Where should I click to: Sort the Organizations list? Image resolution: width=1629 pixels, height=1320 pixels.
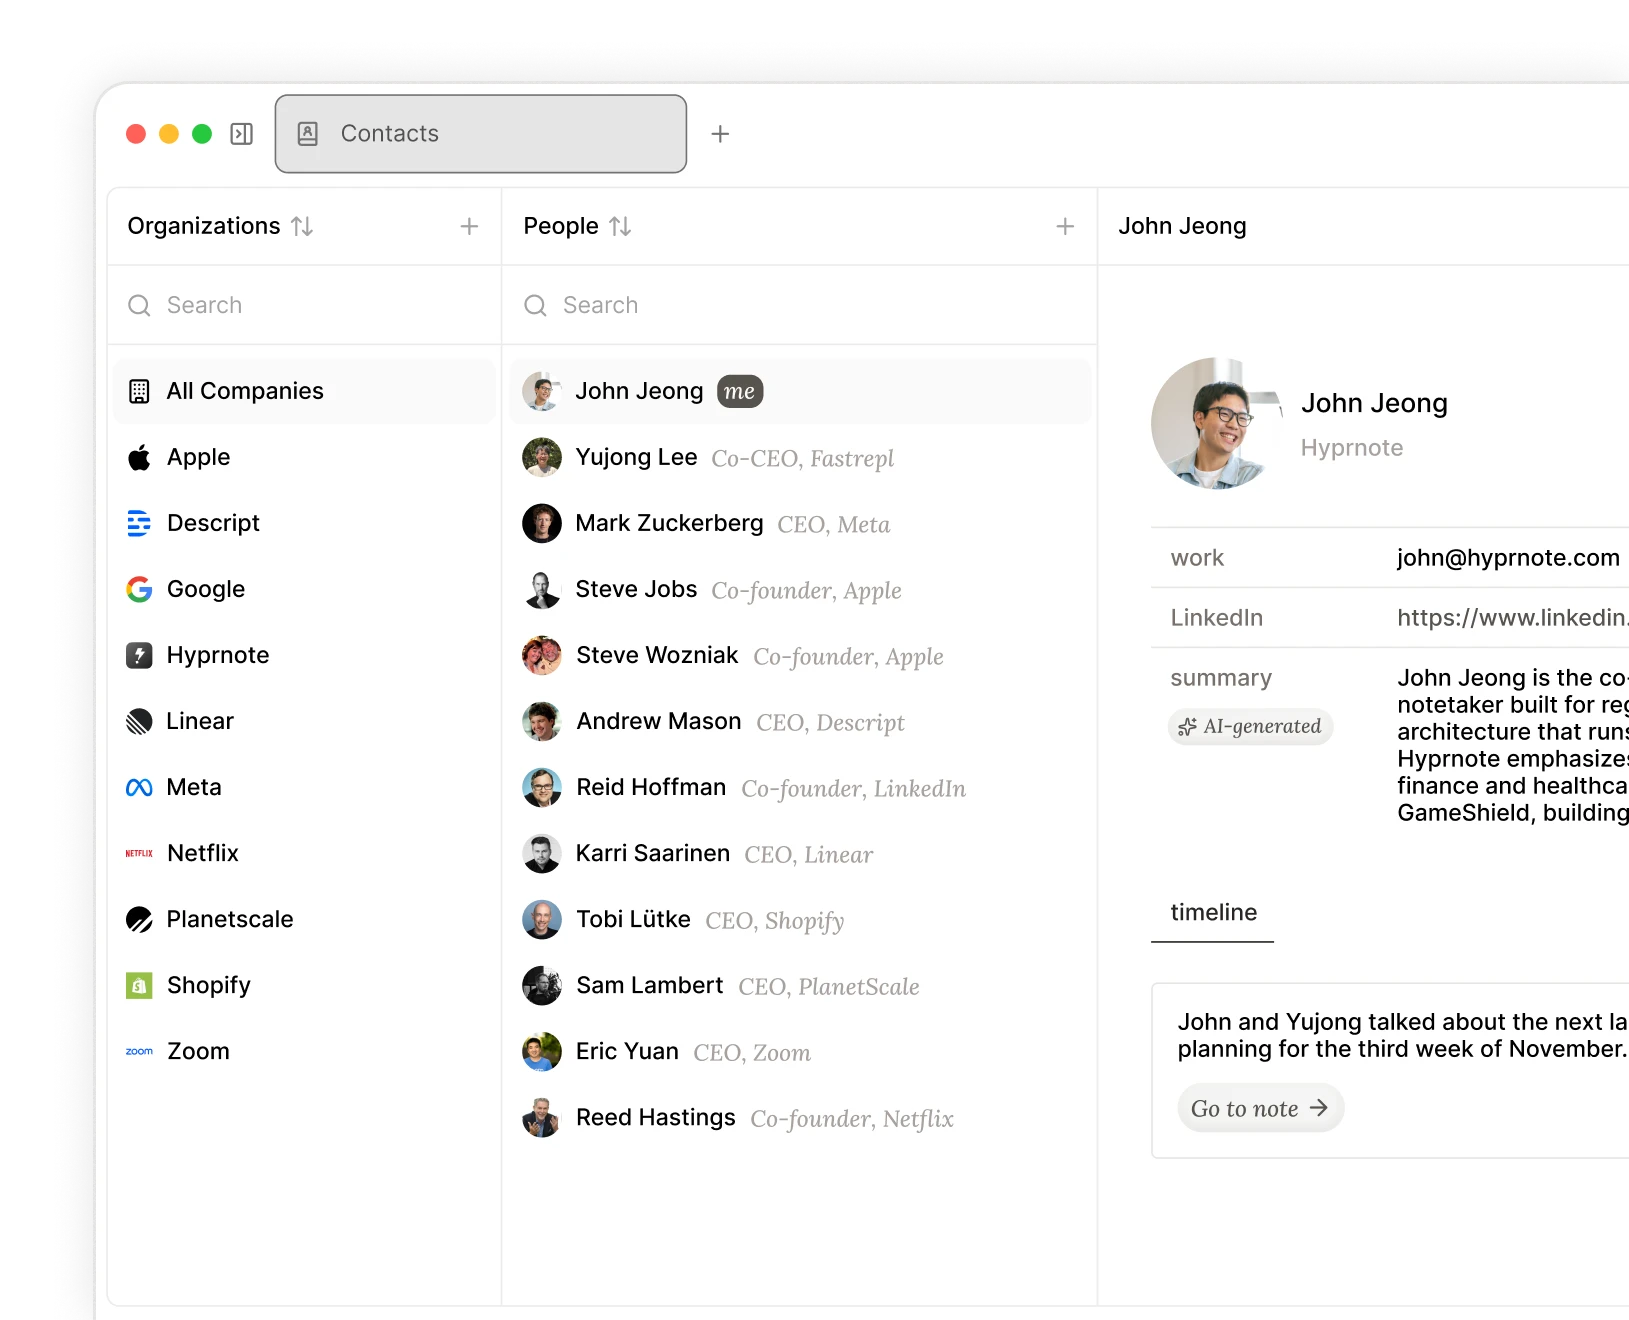point(302,227)
